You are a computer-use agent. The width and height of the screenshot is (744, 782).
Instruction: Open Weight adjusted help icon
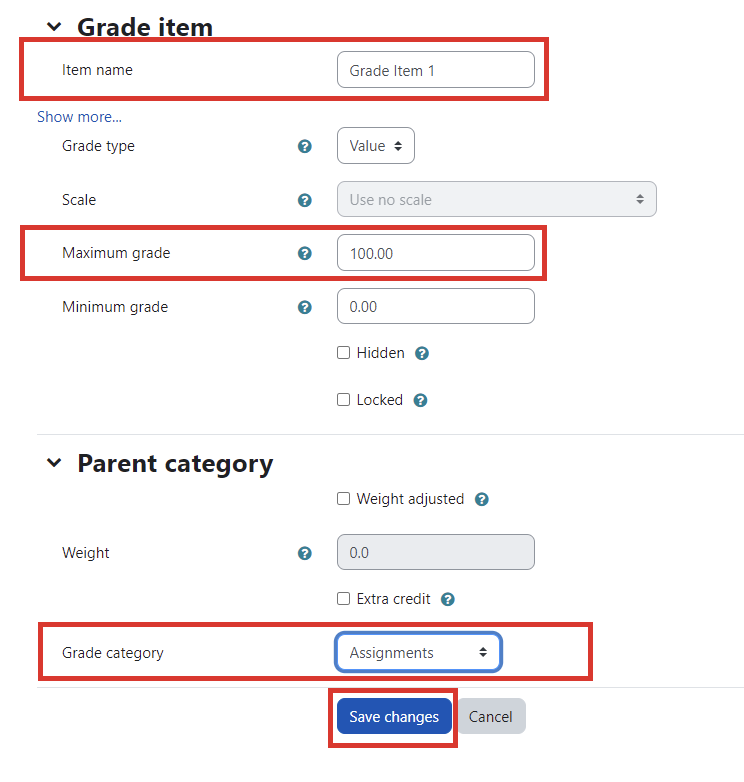[x=482, y=499]
